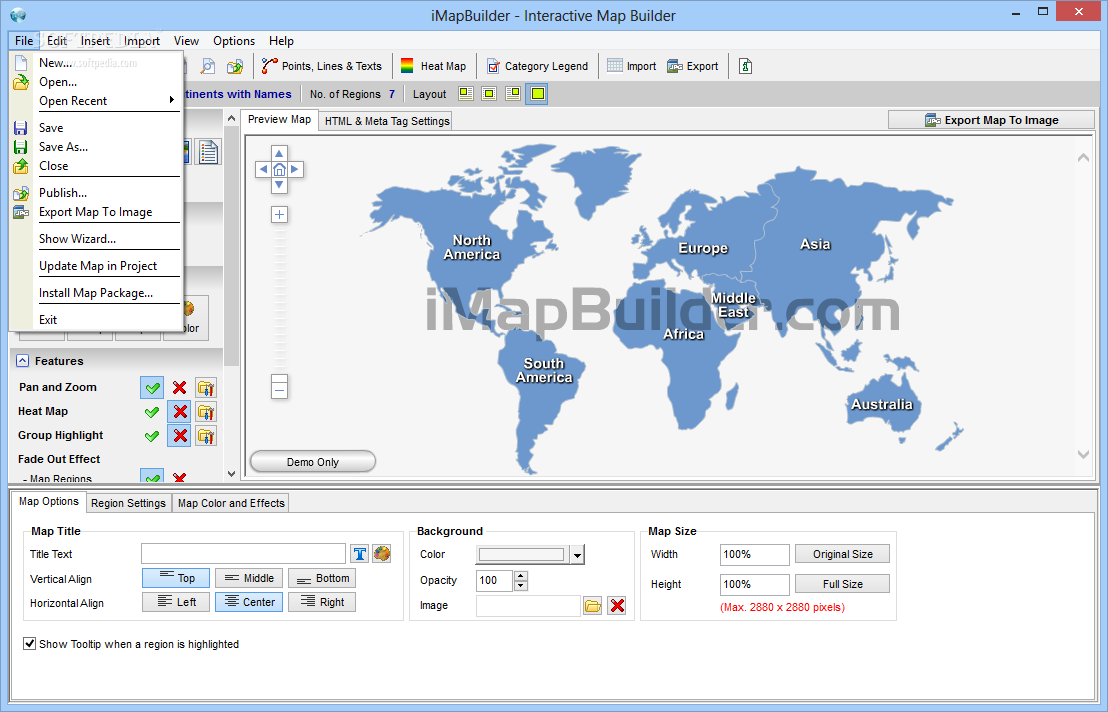The height and width of the screenshot is (712, 1108).
Task: Expand the Open Recent submenu
Action: [172, 100]
